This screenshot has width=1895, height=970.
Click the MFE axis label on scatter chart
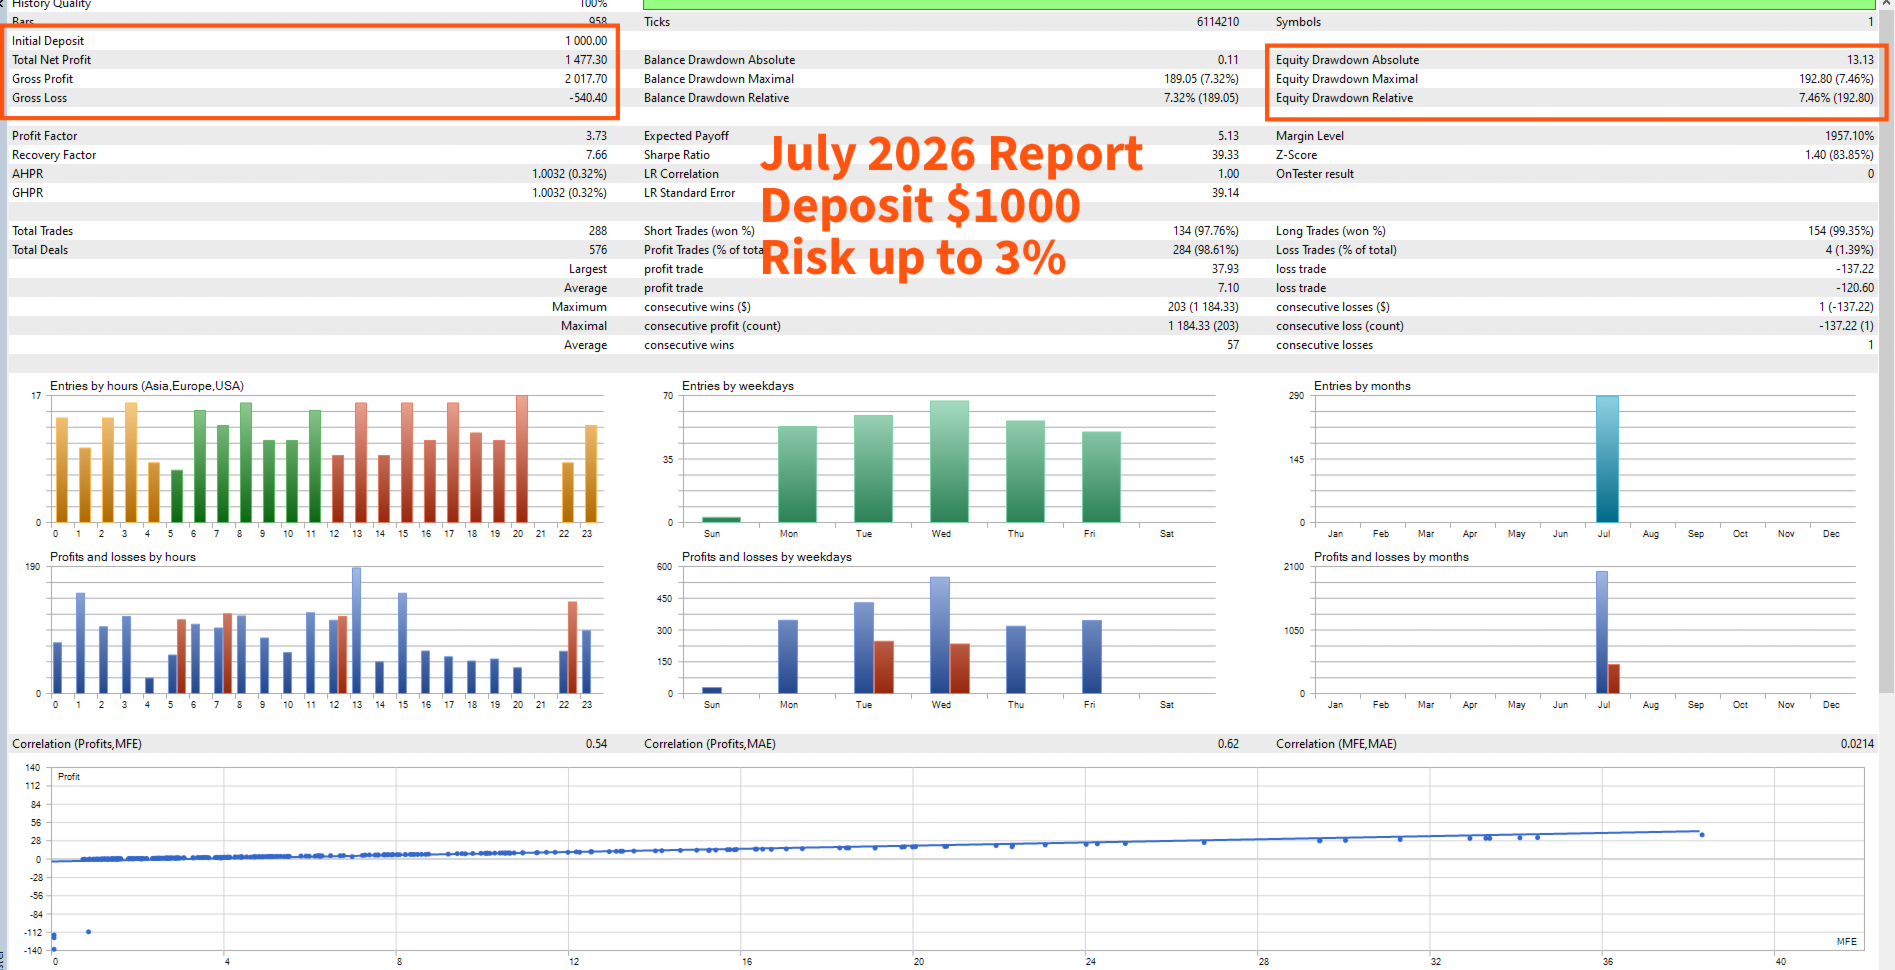point(1846,942)
